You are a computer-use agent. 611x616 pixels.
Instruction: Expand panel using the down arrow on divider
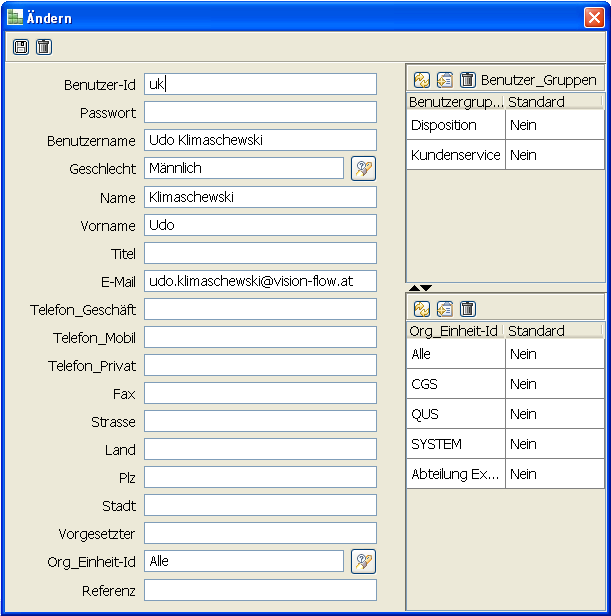[429, 288]
